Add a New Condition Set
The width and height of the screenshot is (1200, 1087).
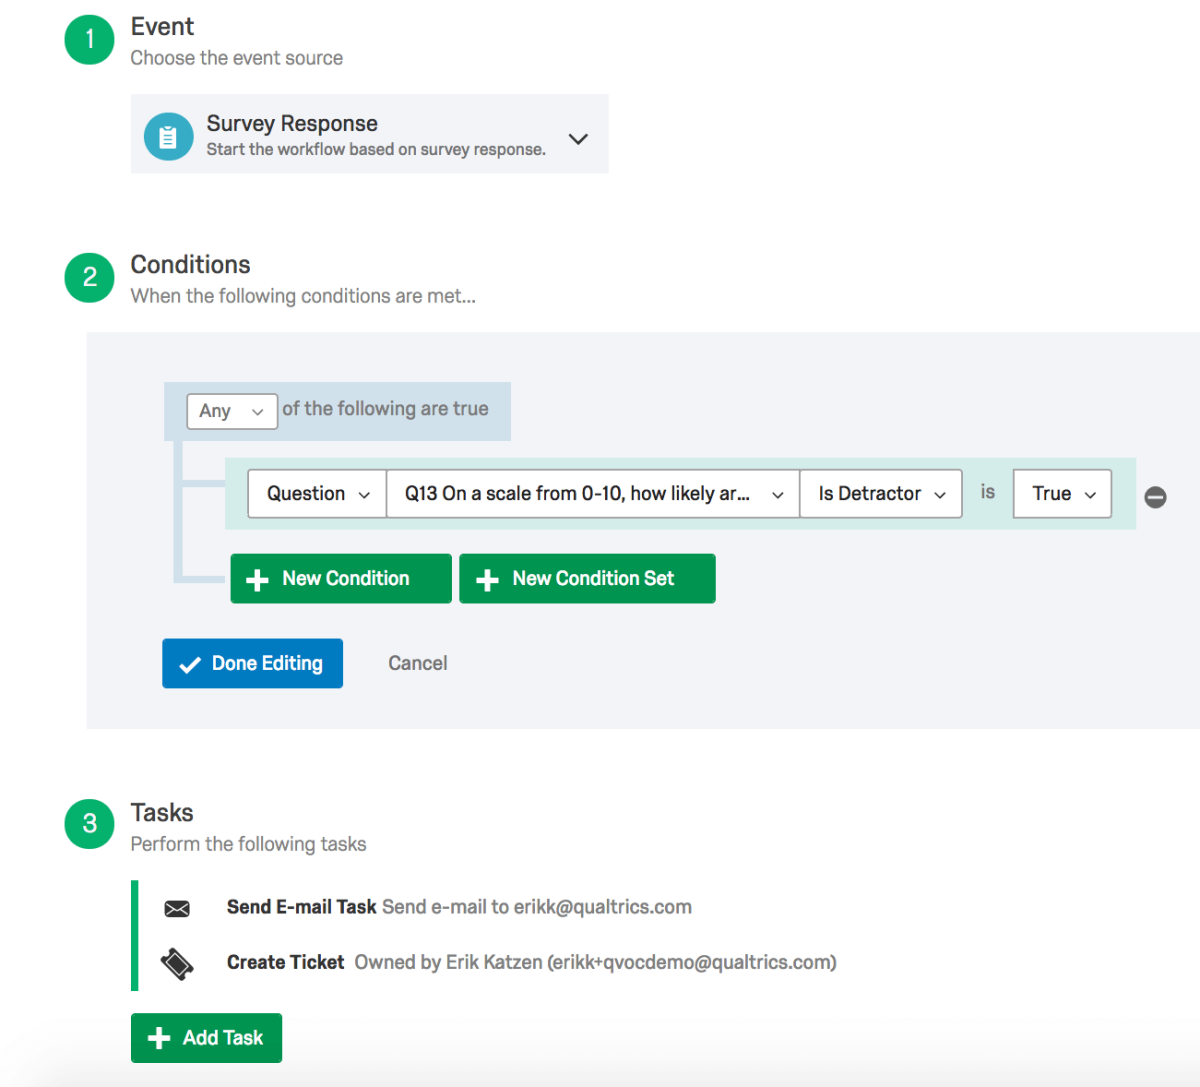click(587, 579)
